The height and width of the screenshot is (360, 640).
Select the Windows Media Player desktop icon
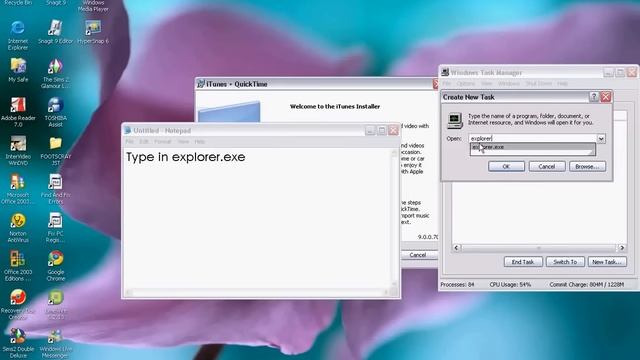93,6
